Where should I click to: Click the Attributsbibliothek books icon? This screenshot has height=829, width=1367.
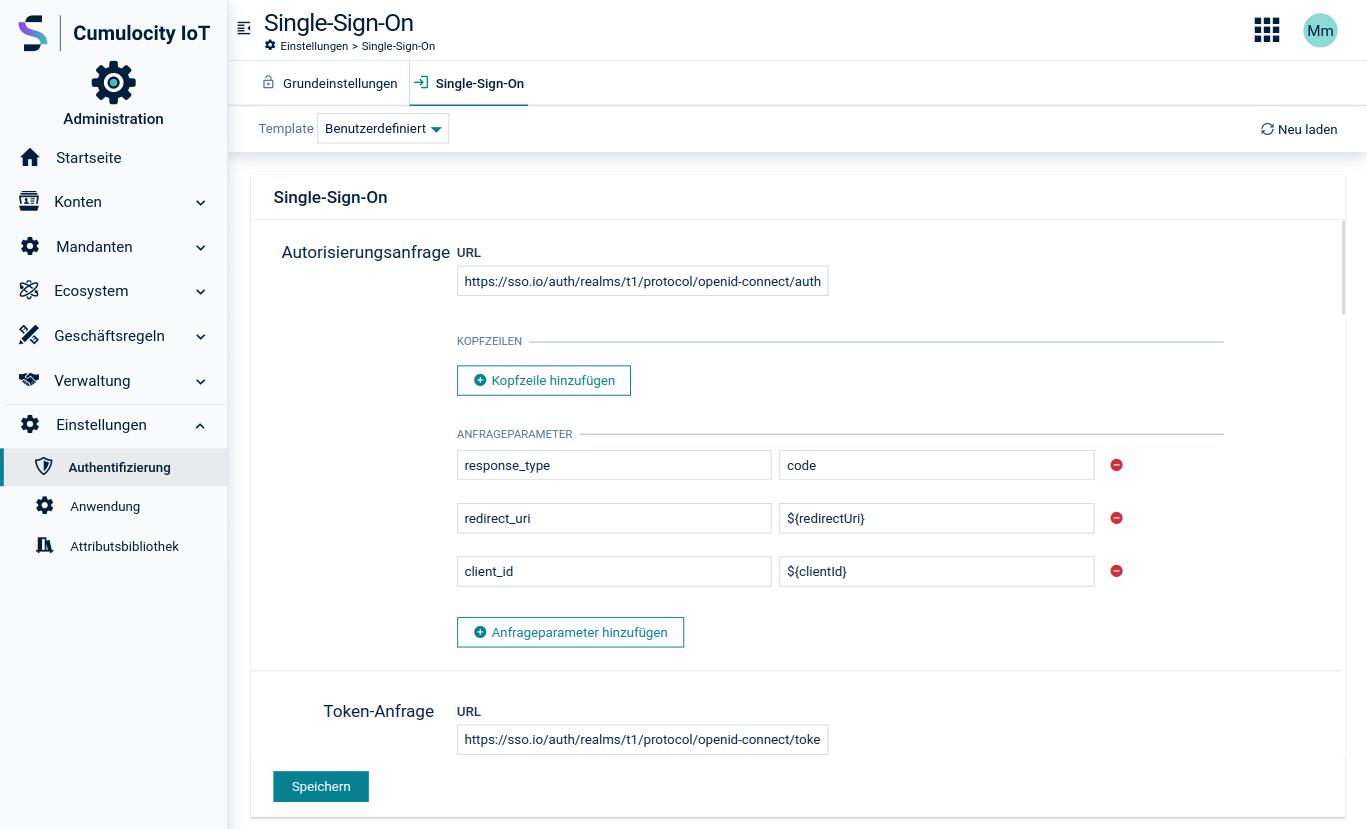44,546
